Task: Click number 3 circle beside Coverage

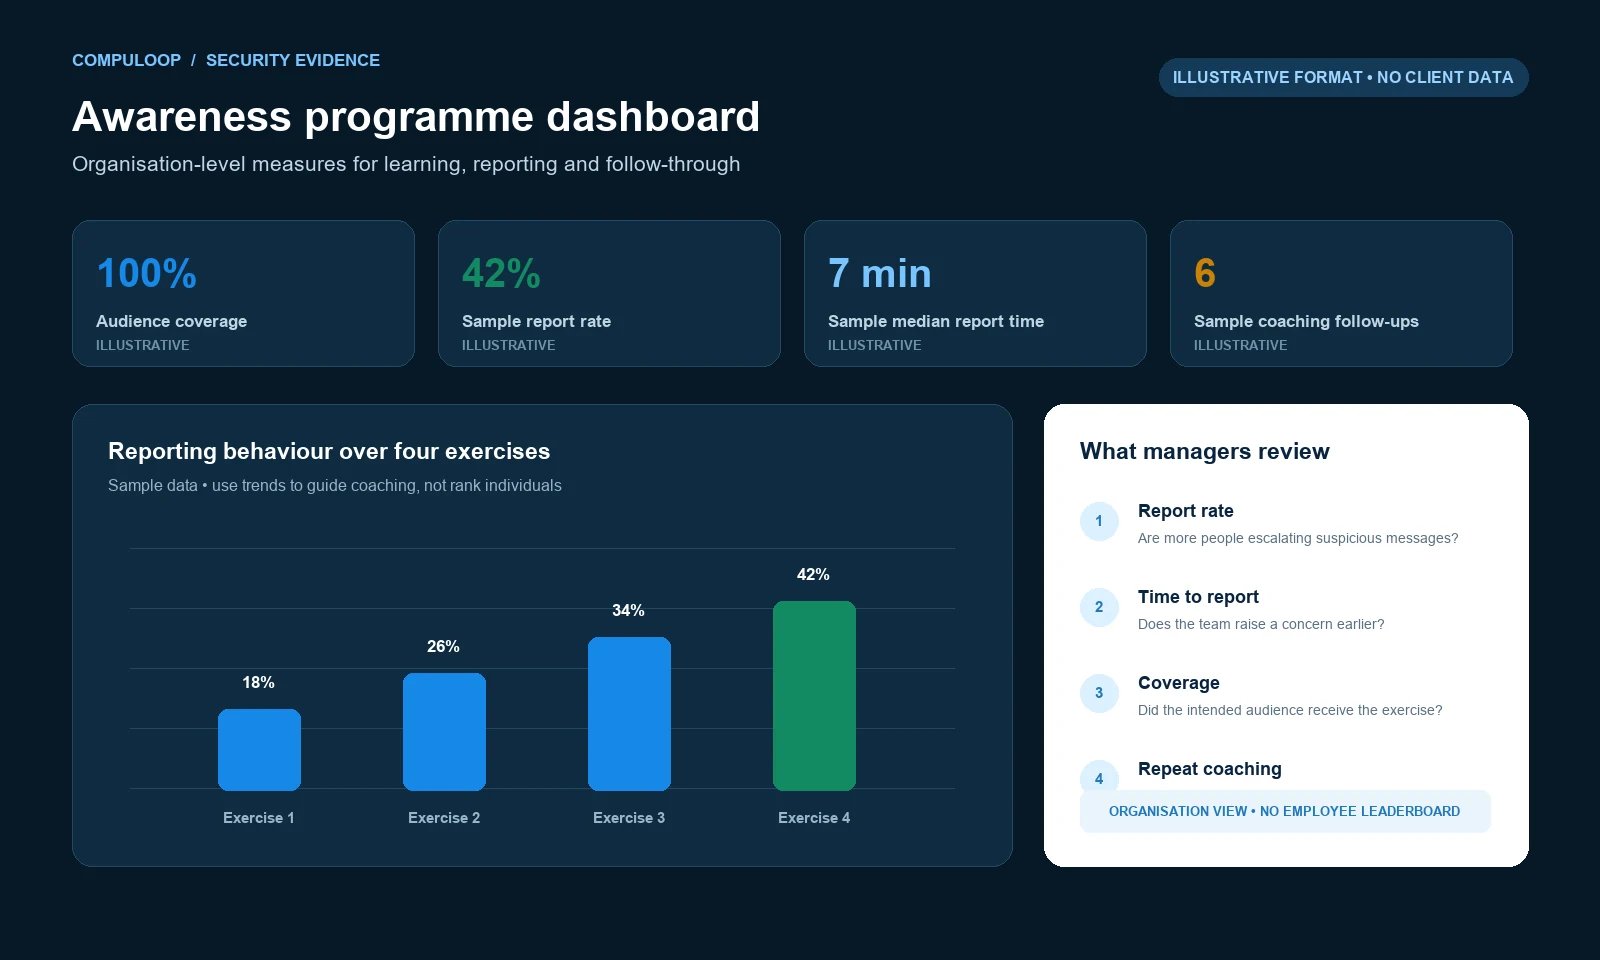Action: tap(1099, 693)
